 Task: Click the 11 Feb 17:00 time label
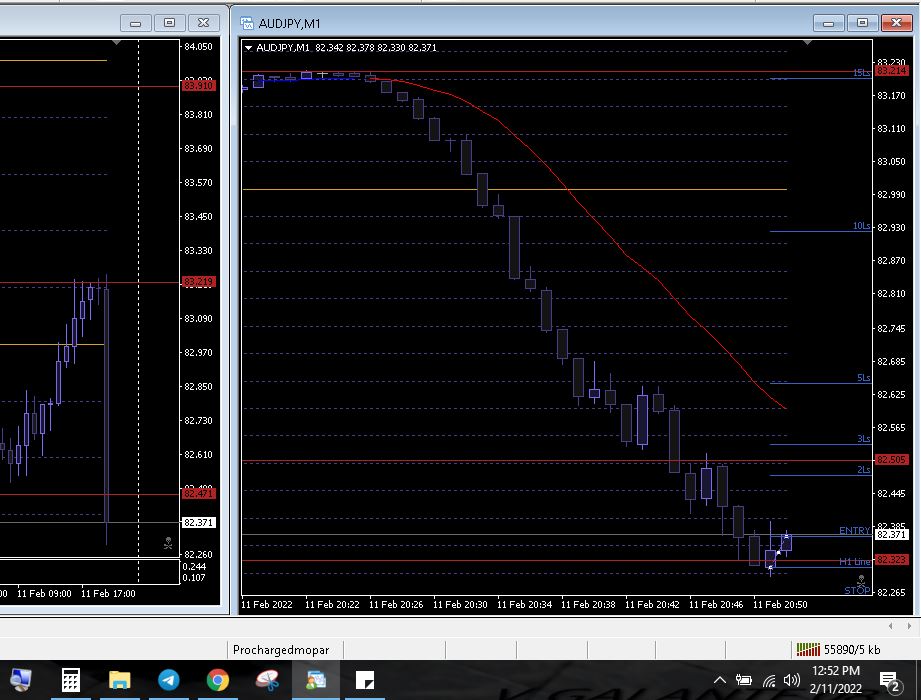[108, 594]
